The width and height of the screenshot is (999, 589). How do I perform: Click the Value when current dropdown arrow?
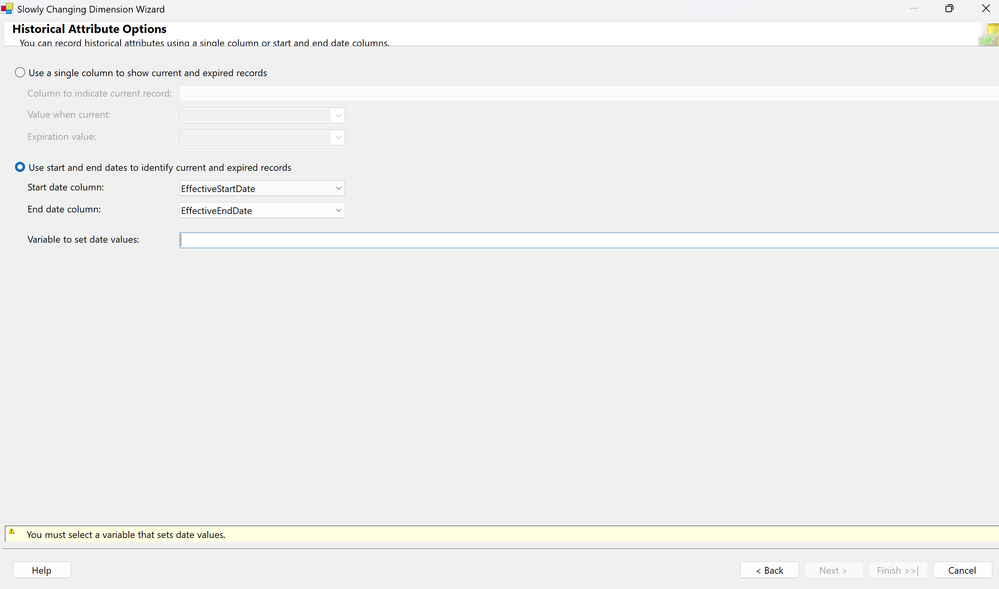tap(338, 115)
